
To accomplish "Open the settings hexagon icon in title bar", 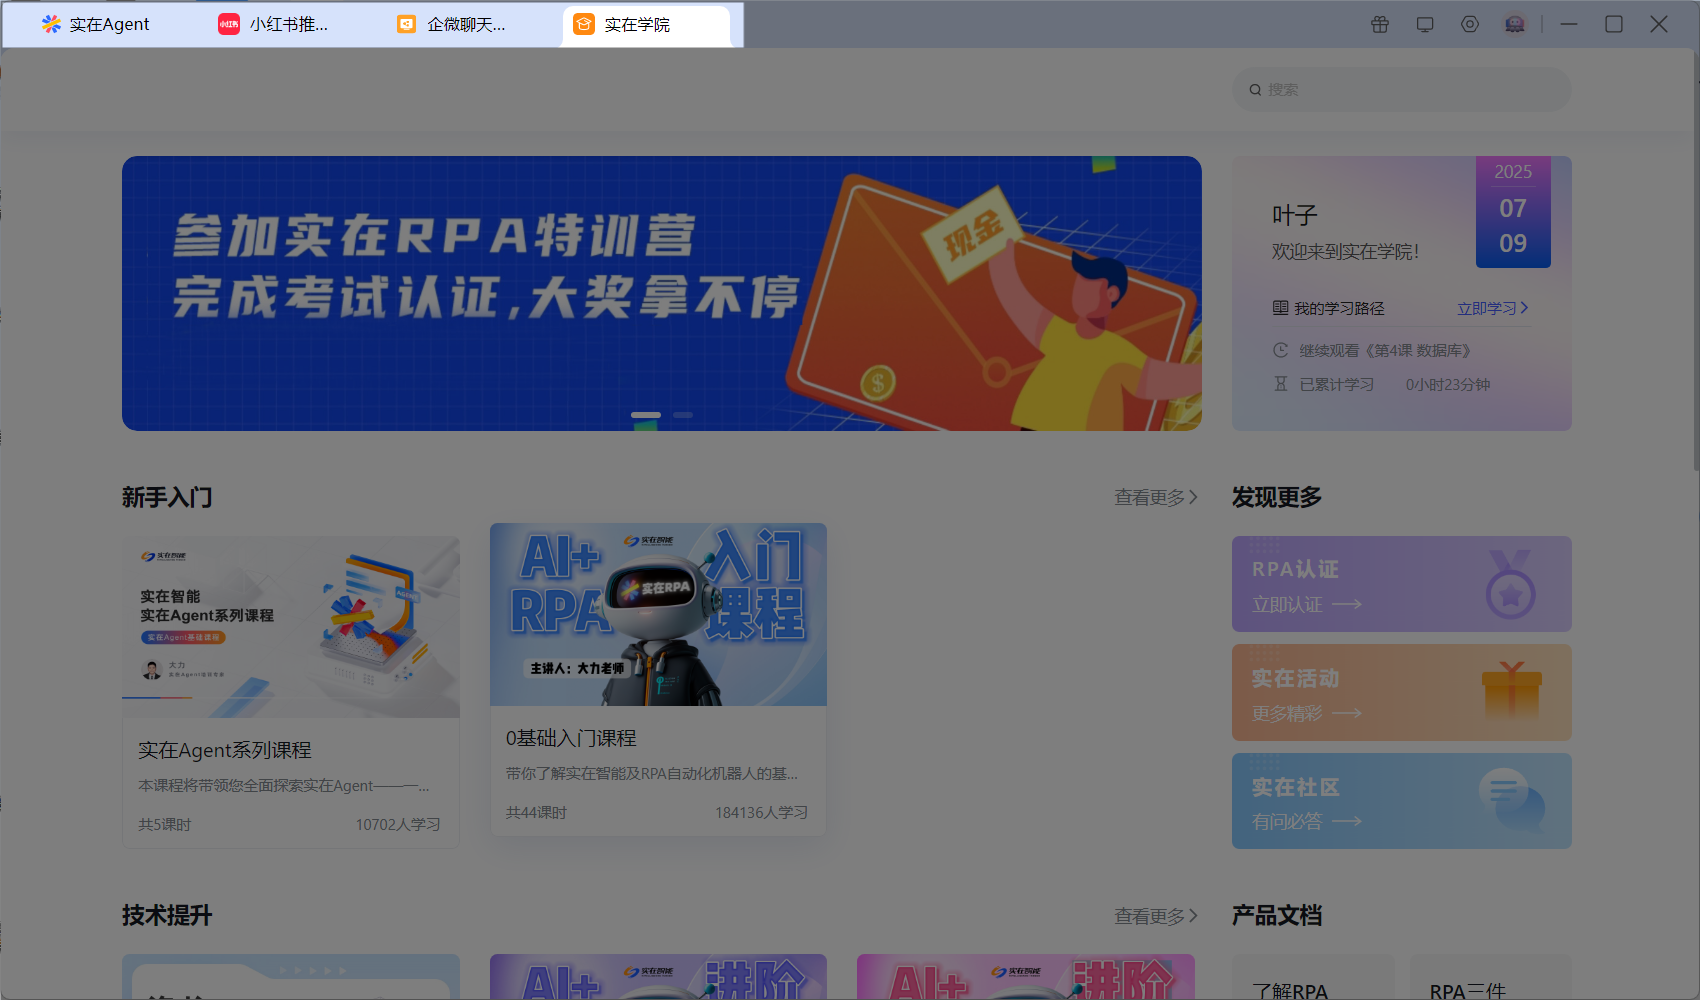I will click(1470, 24).
